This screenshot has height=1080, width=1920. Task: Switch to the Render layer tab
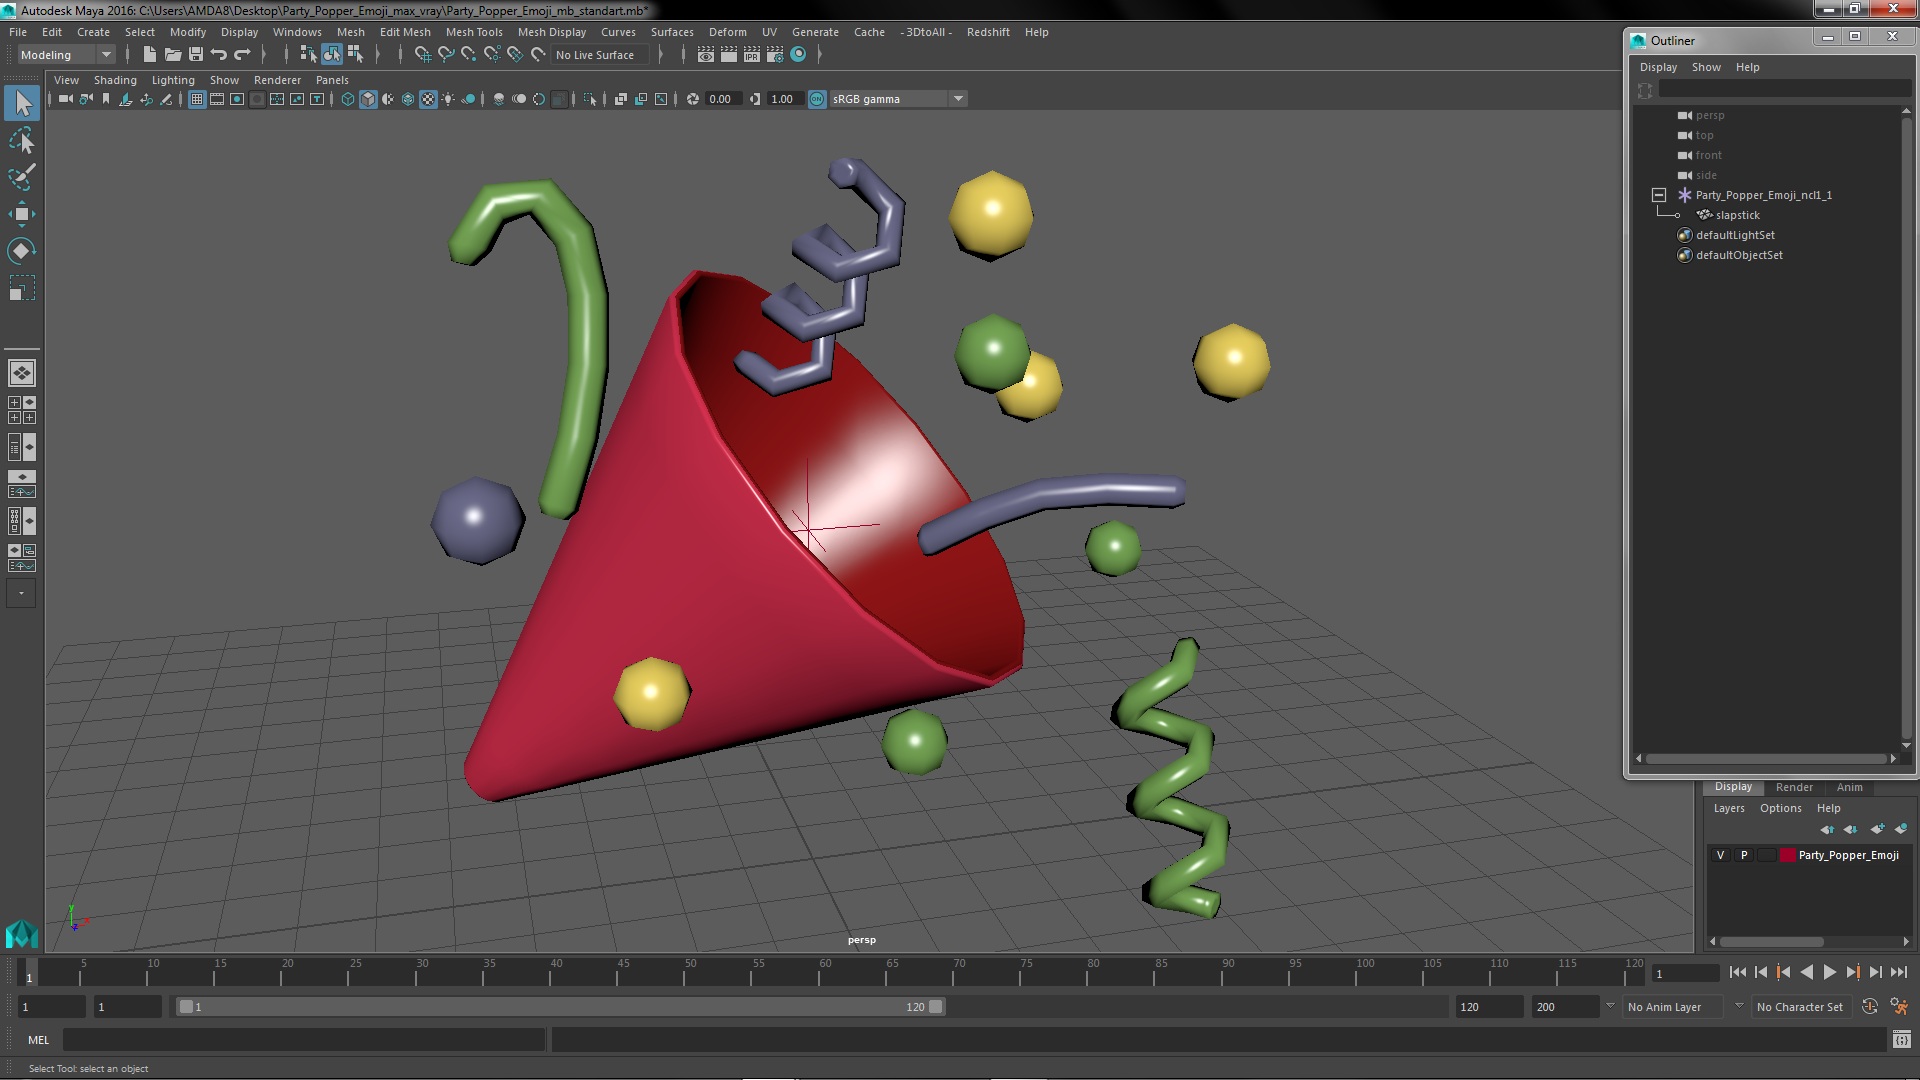point(1793,787)
